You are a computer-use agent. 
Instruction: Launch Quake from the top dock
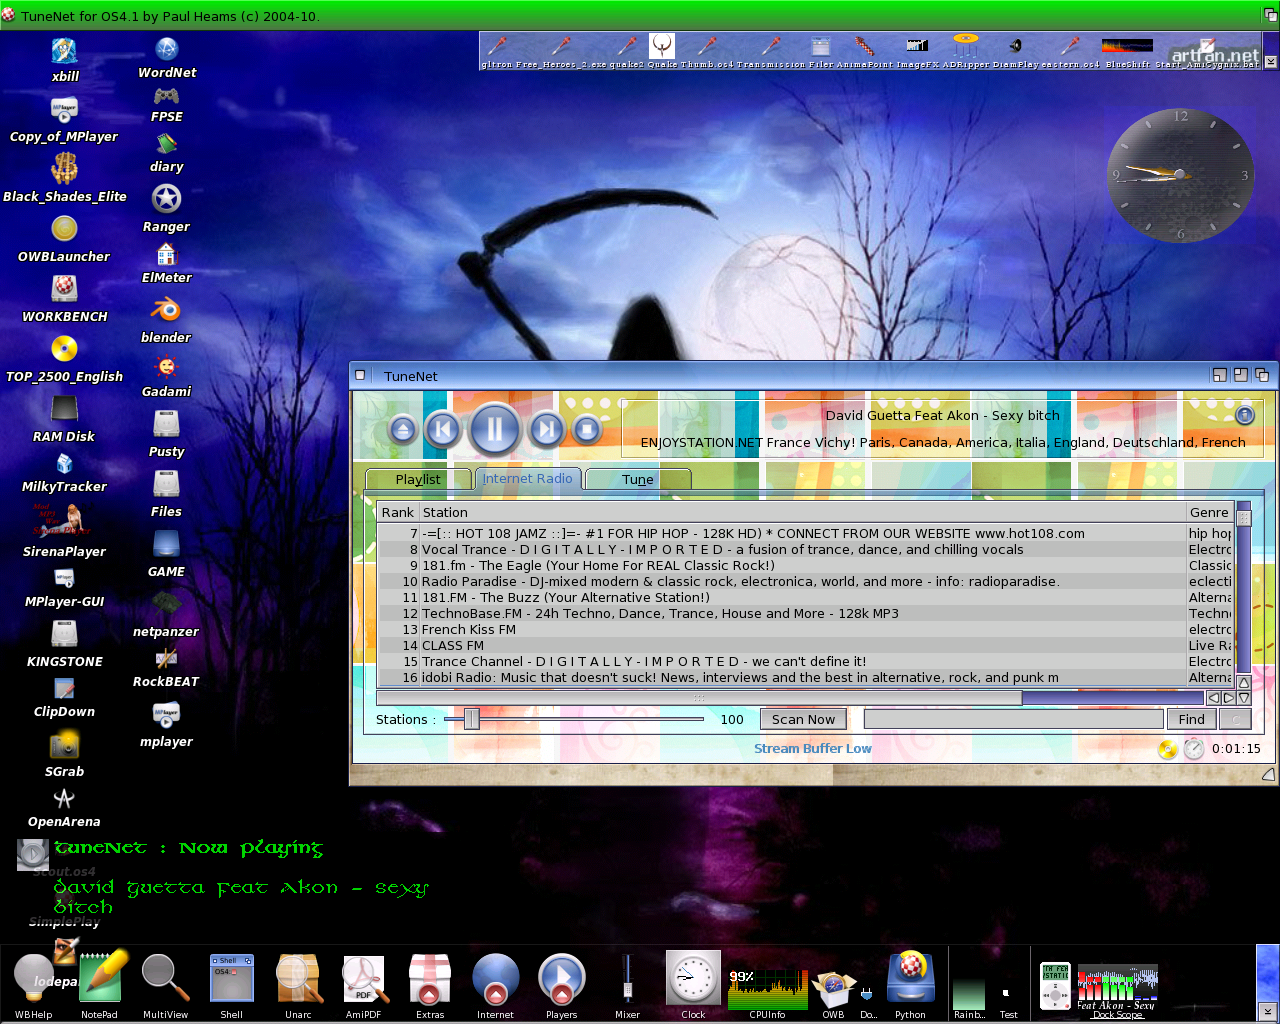coord(662,50)
